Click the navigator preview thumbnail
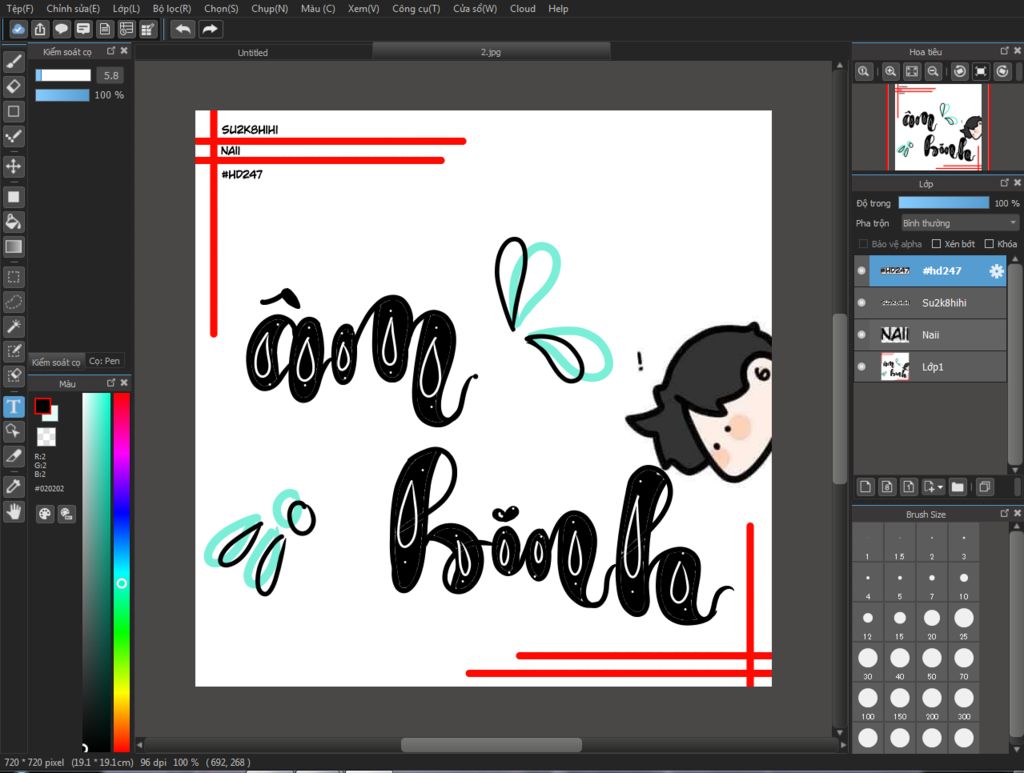The height and width of the screenshot is (773, 1024). tap(938, 127)
